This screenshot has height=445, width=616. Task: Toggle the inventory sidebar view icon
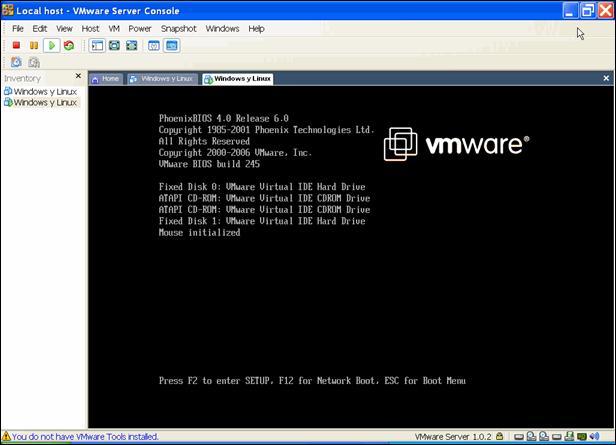[x=97, y=46]
